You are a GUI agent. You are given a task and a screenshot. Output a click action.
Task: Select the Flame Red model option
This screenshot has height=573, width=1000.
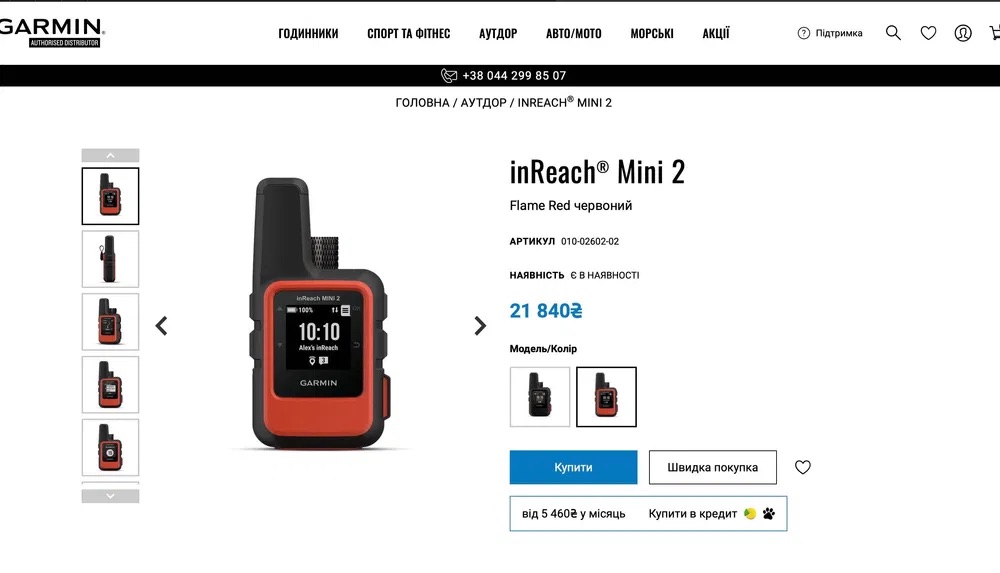[x=606, y=397]
